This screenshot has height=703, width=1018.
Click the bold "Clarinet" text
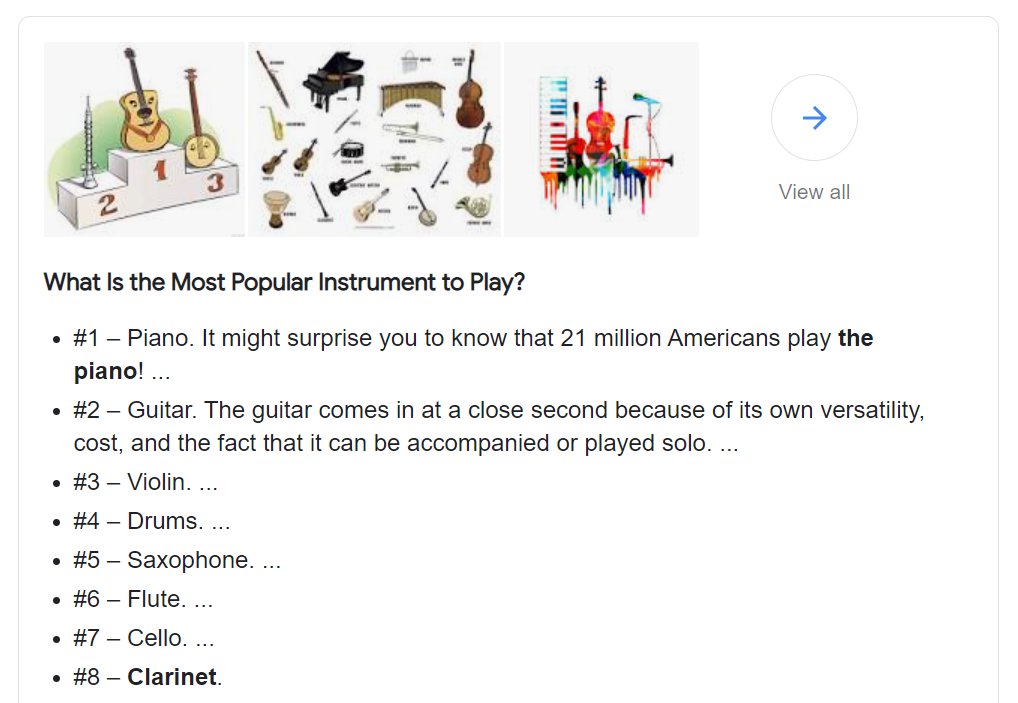172,677
